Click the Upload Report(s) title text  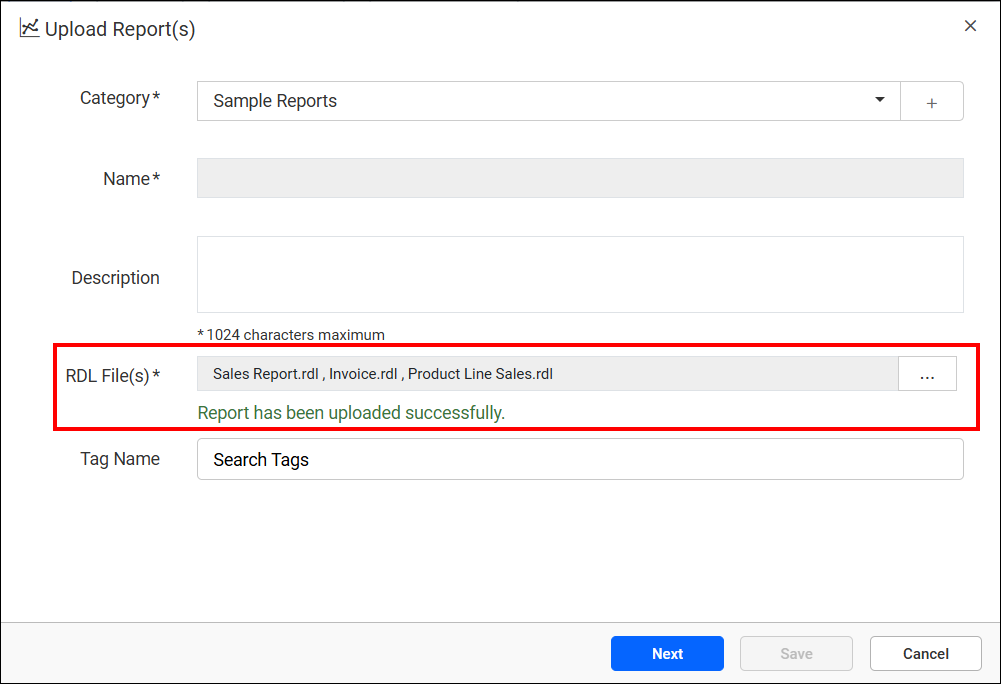click(x=119, y=28)
